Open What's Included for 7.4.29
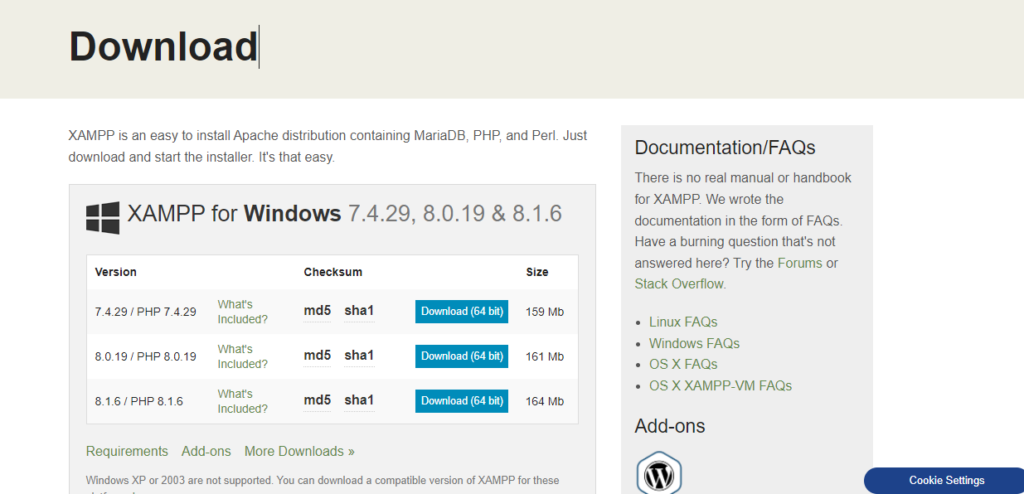 coord(242,312)
